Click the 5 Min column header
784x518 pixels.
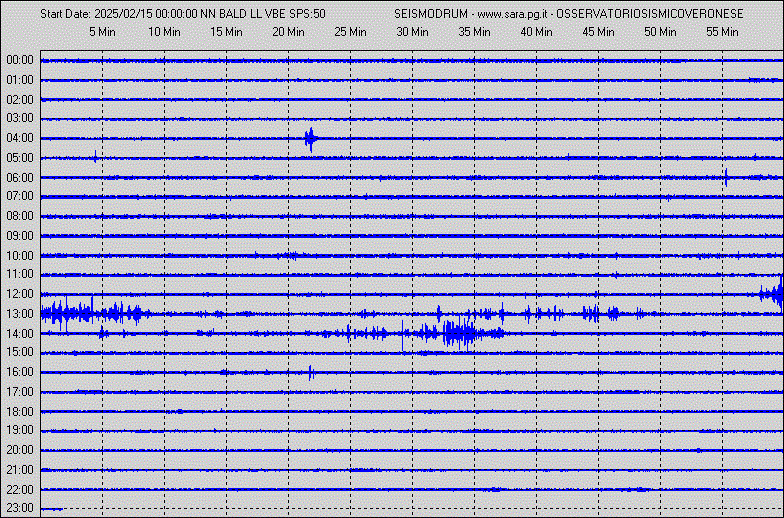(x=102, y=32)
